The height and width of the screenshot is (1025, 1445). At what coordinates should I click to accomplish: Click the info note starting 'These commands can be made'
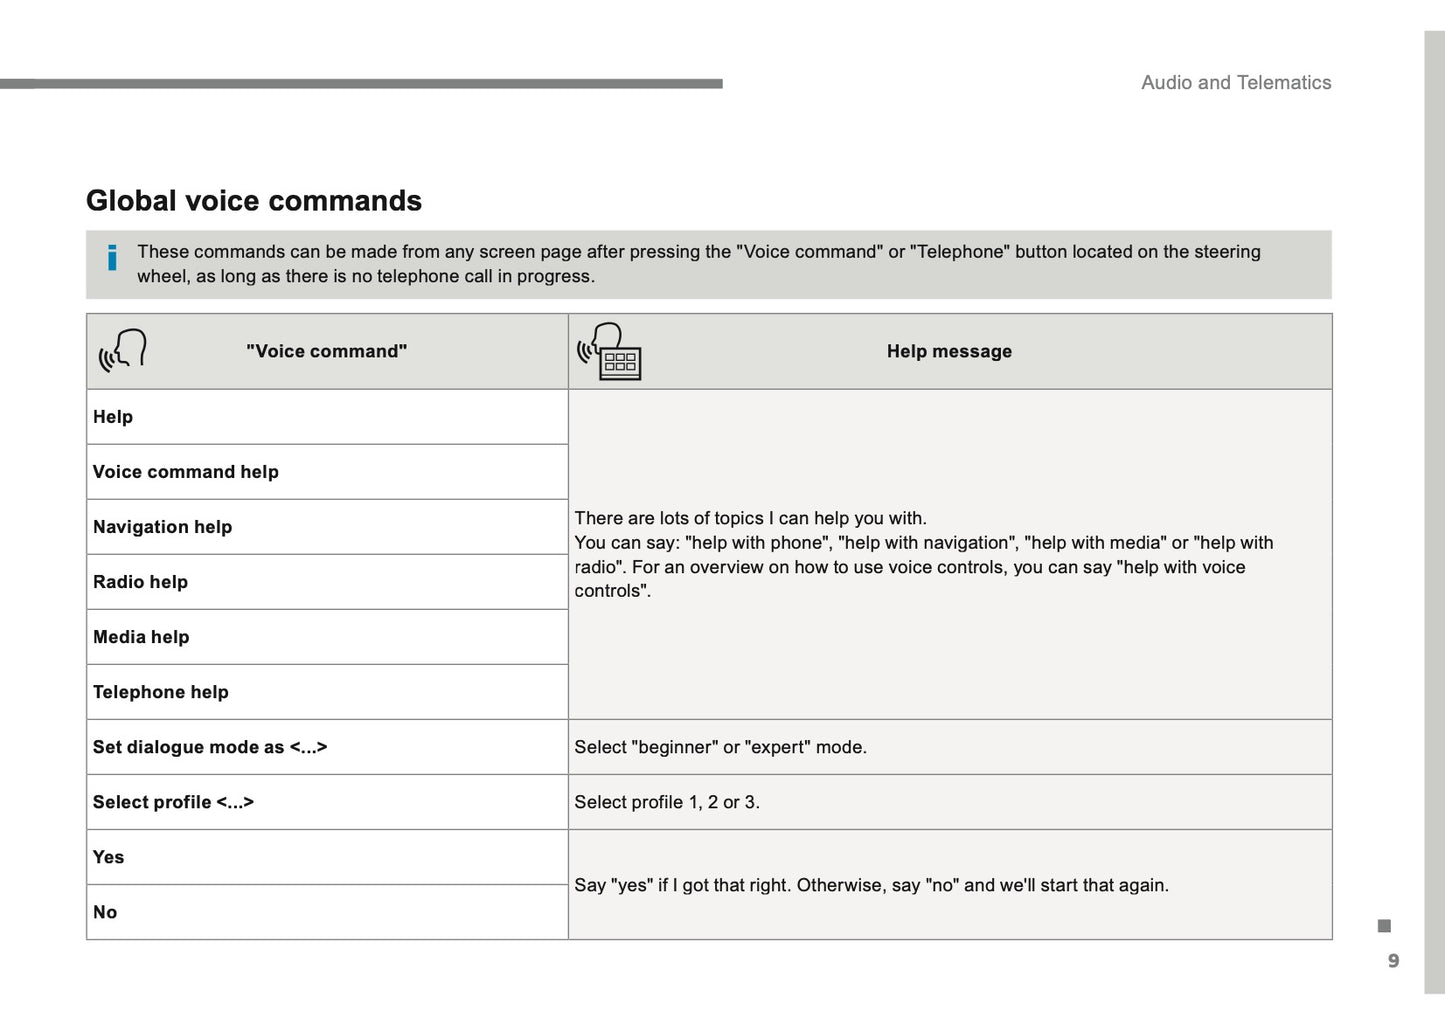pos(709,264)
